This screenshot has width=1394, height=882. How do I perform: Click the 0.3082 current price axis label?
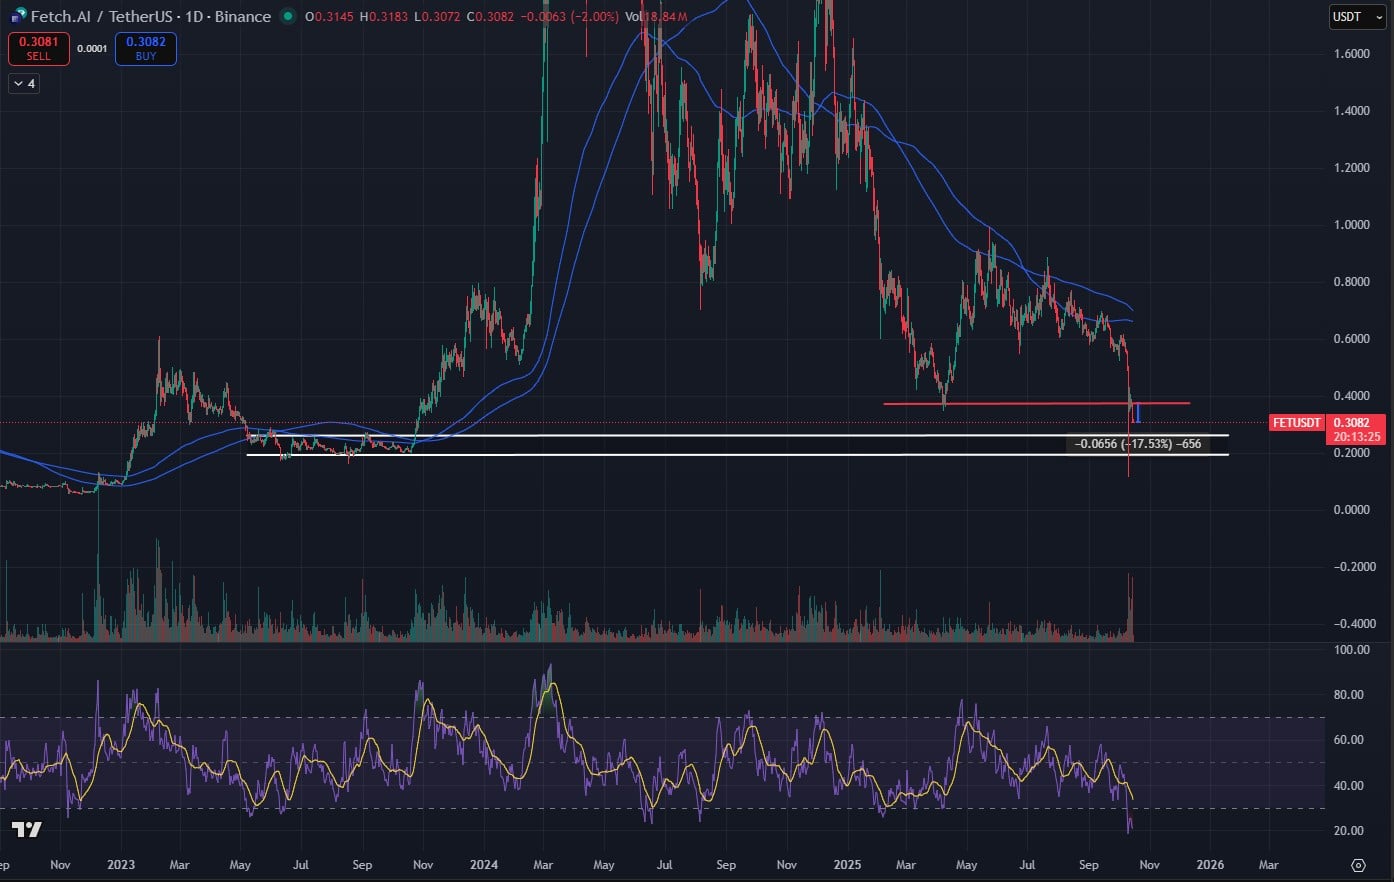pos(1355,423)
